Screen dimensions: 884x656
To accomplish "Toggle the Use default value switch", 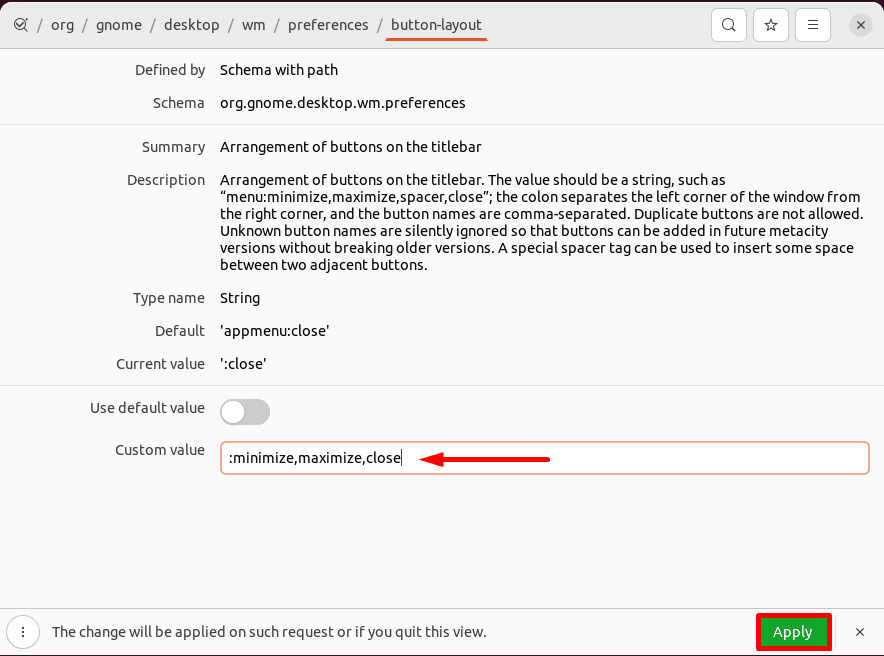I will tap(245, 412).
